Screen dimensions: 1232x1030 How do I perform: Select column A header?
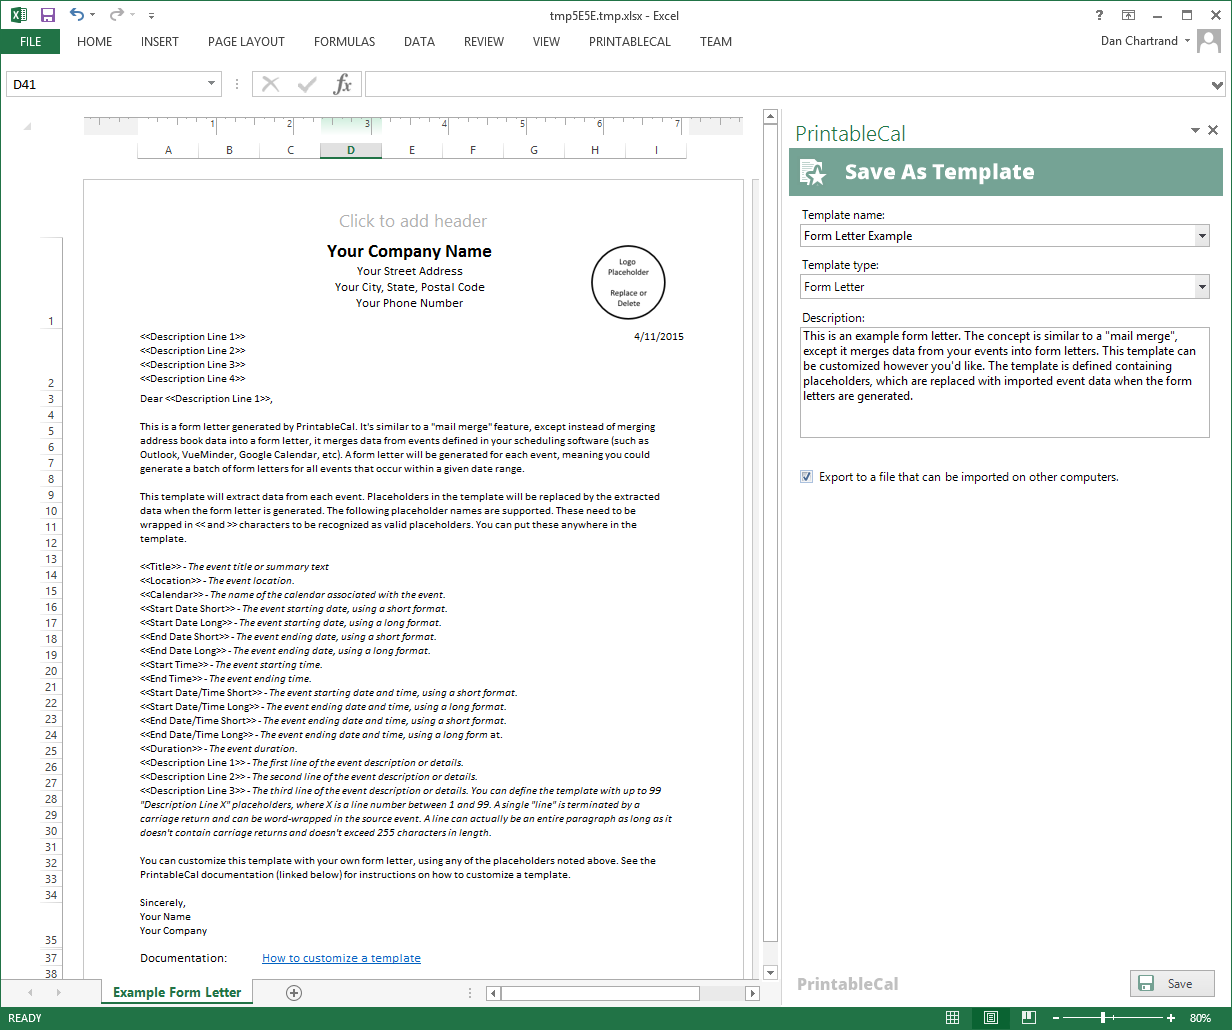(x=168, y=150)
